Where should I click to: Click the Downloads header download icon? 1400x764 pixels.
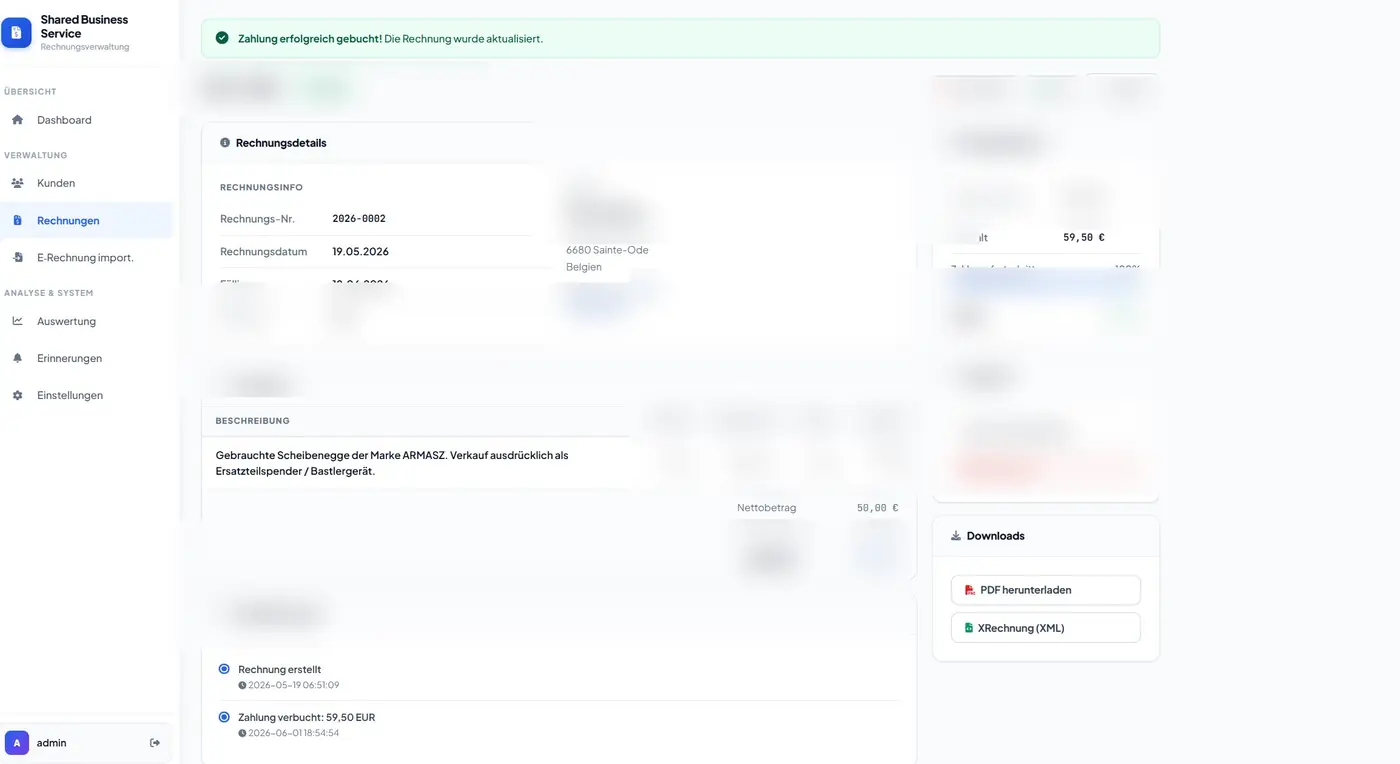(956, 536)
